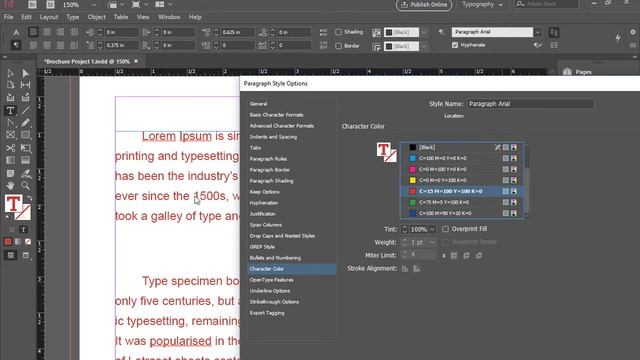Open the Bridge icon in app bar

(32, 4)
